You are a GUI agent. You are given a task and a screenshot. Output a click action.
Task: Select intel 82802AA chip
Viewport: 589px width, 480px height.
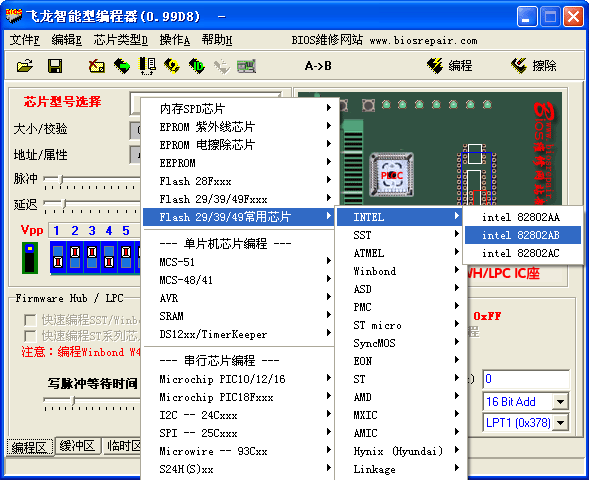click(523, 217)
